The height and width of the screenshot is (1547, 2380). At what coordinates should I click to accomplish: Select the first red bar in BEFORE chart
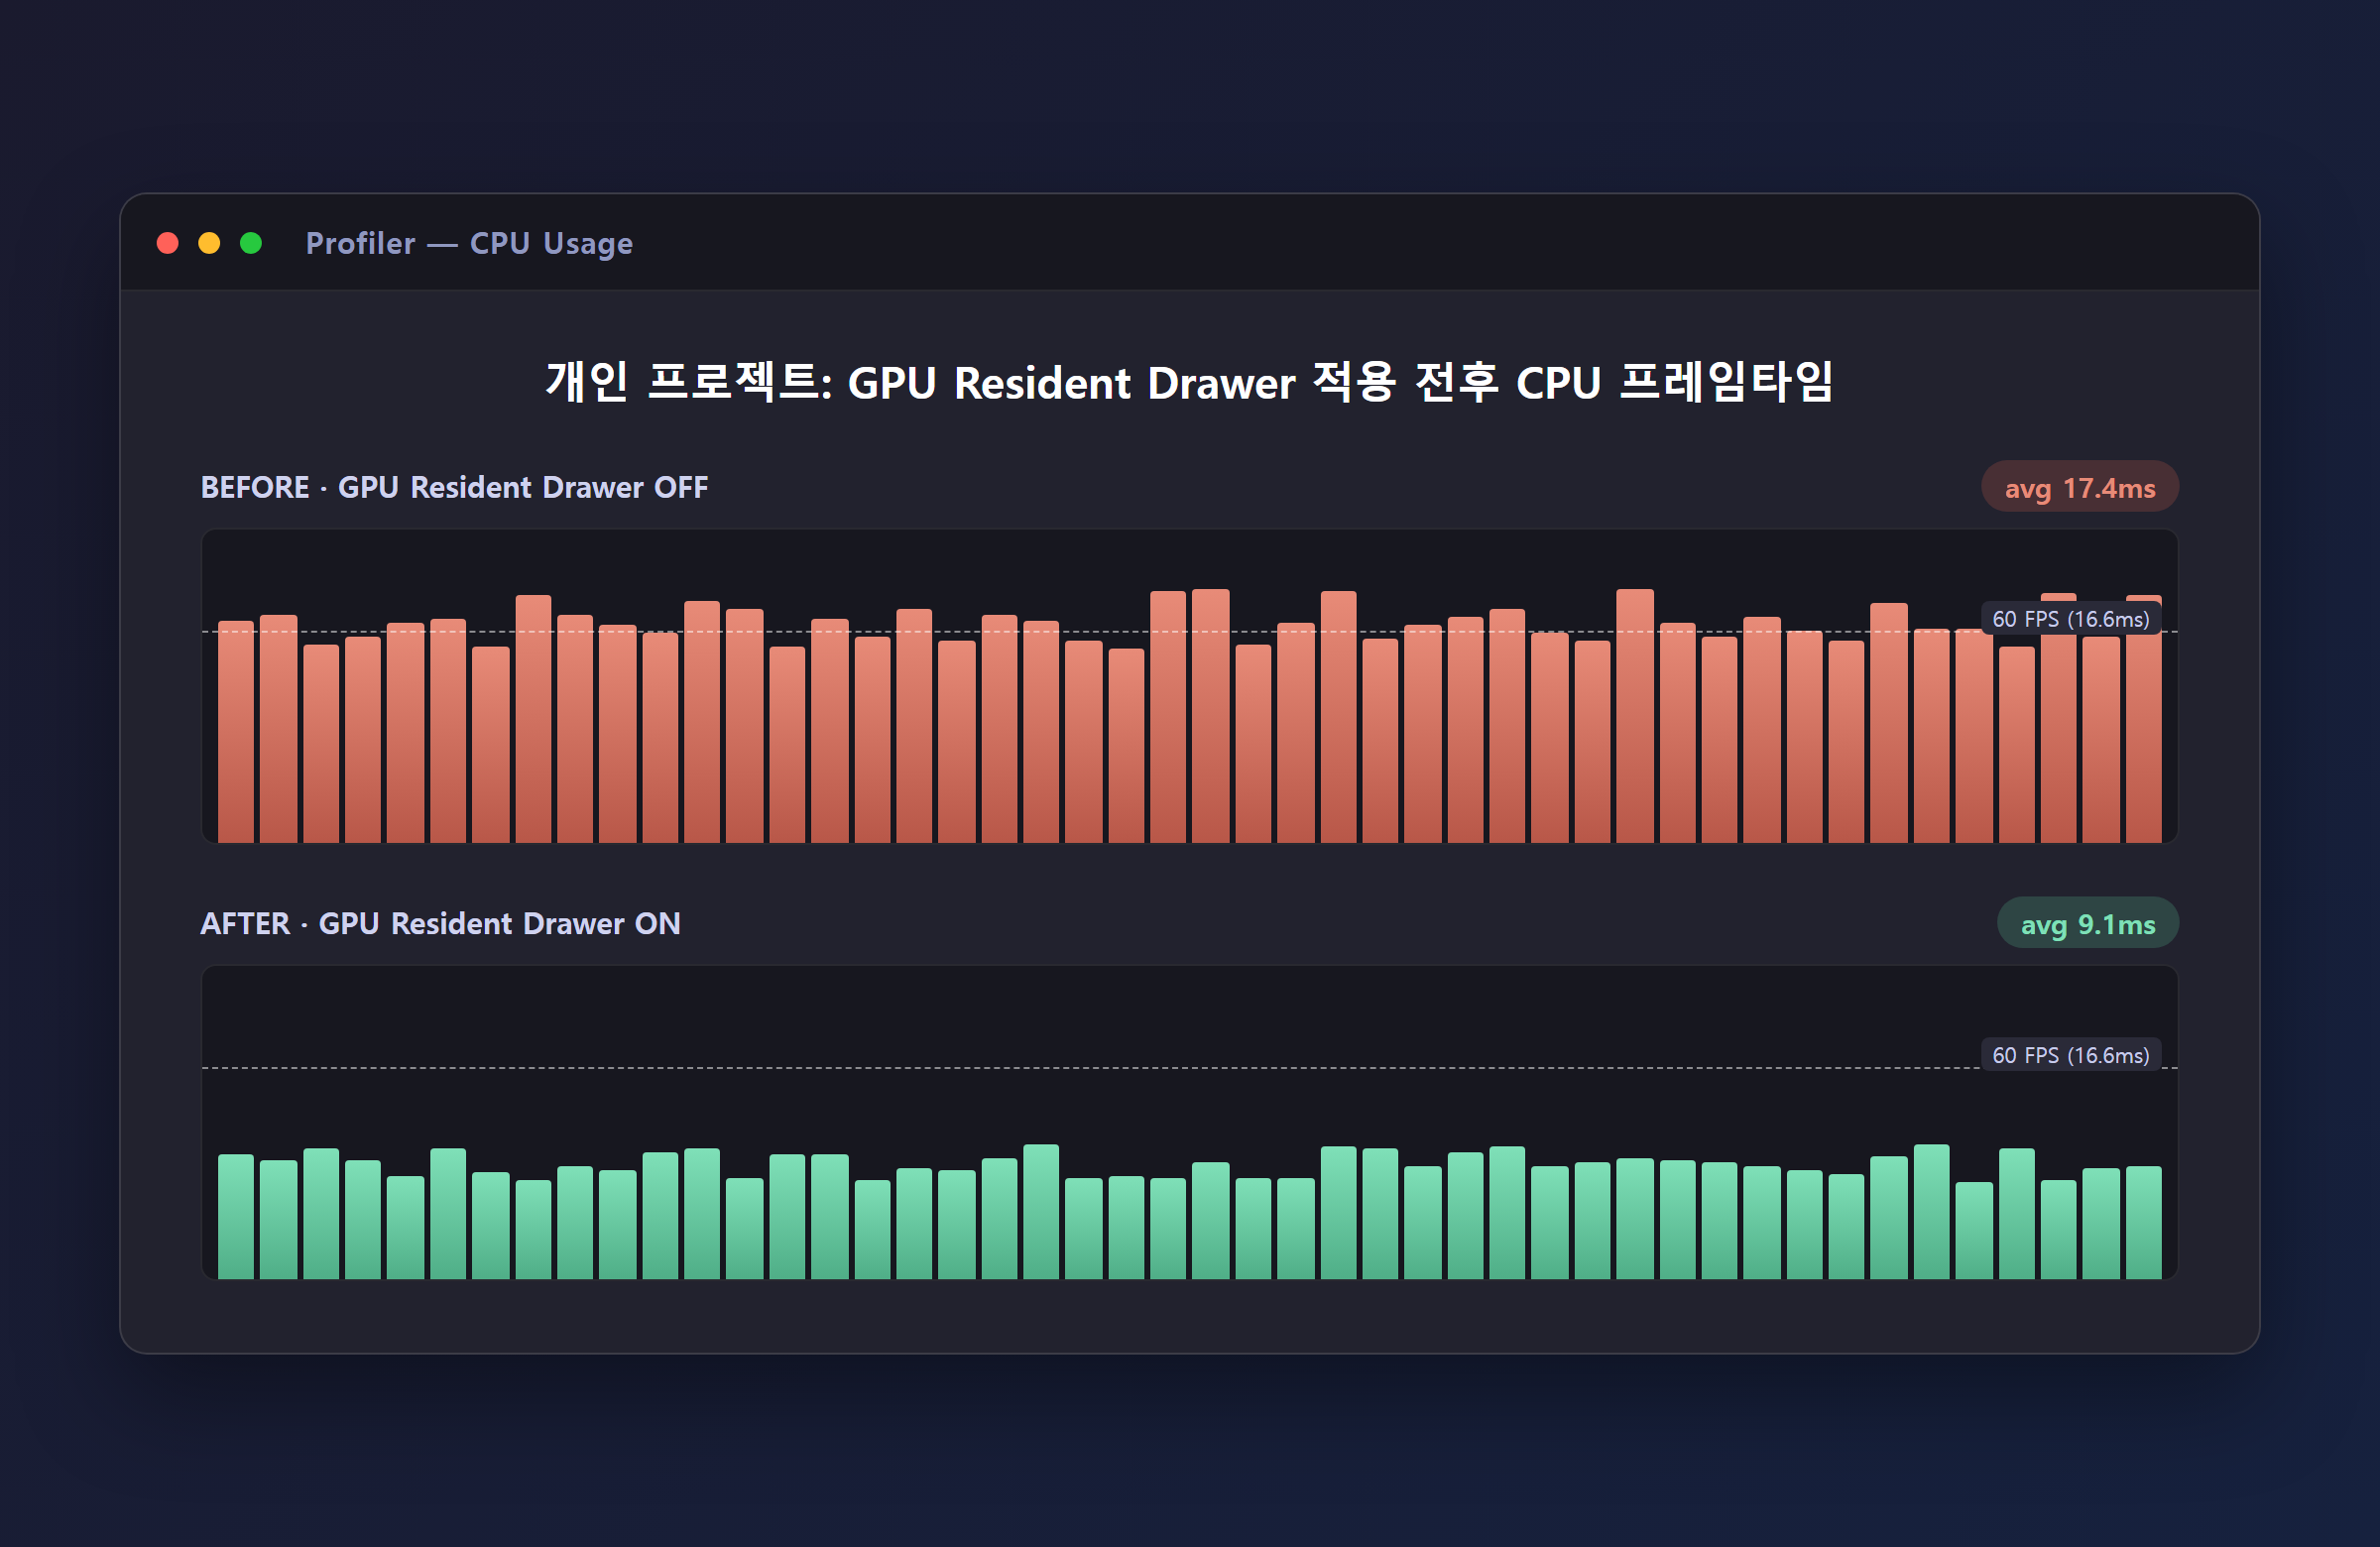click(236, 732)
